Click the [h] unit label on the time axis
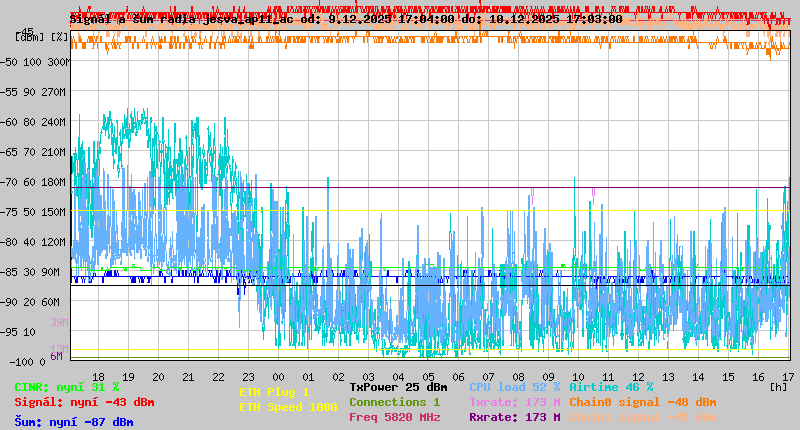The height and width of the screenshot is (430, 800). point(778,386)
